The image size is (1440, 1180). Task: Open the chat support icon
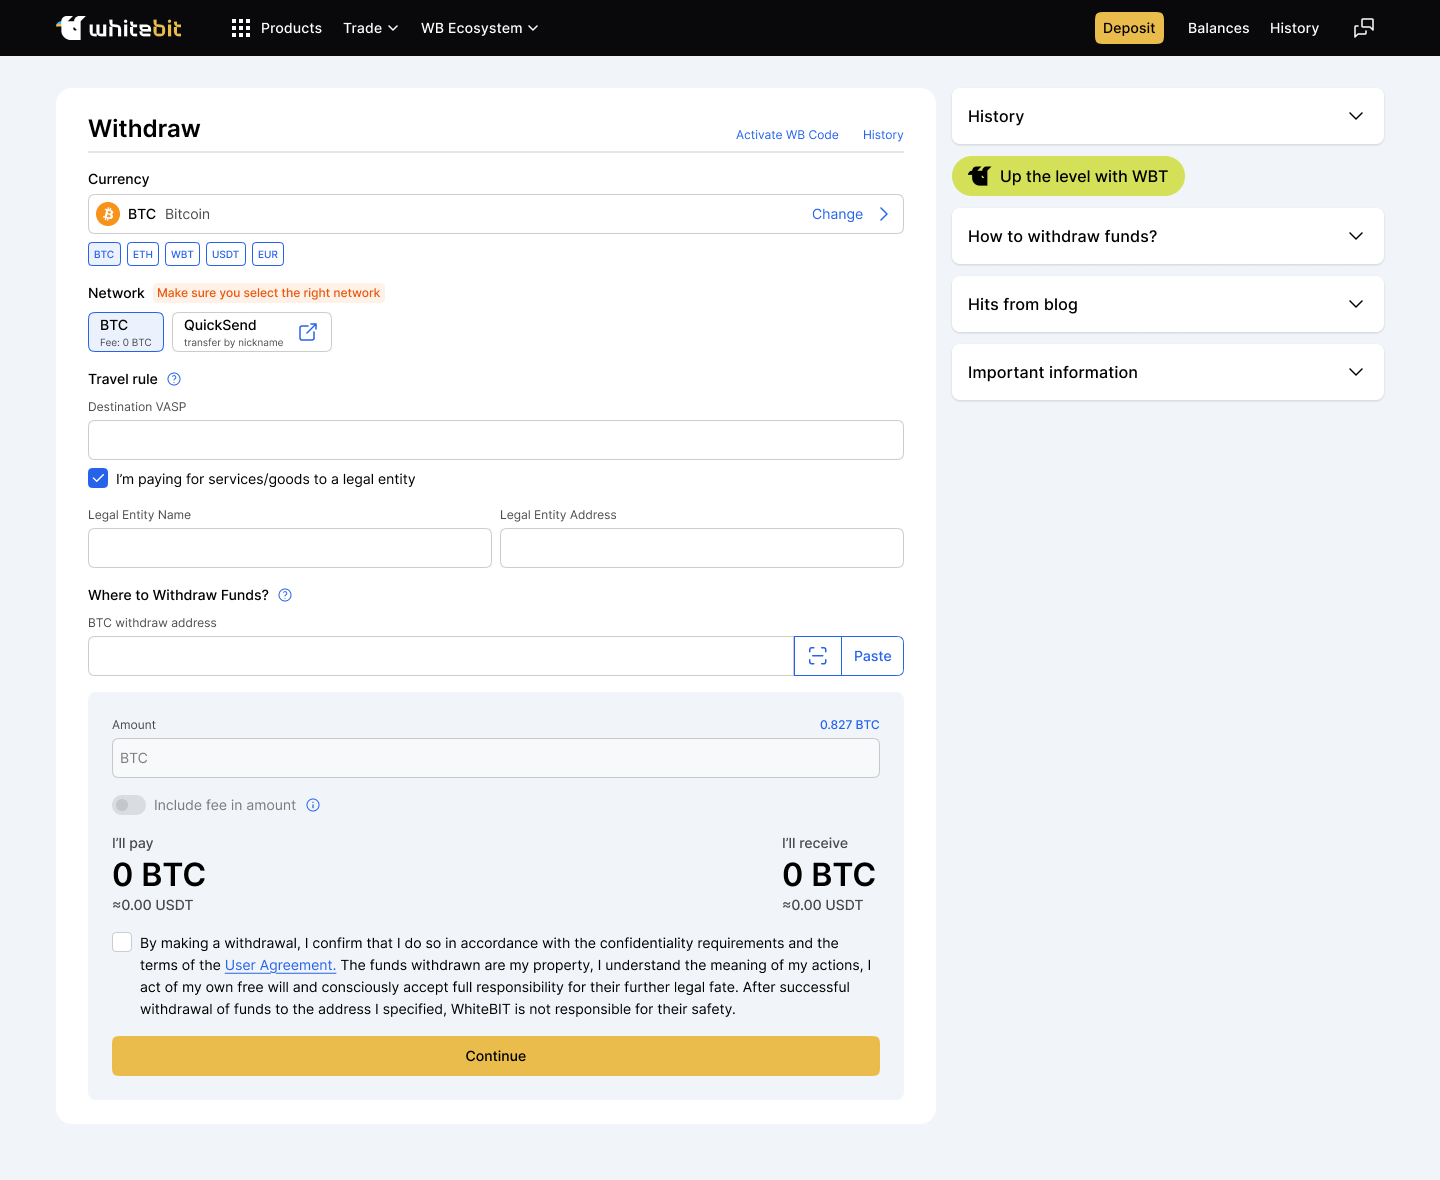click(1363, 28)
